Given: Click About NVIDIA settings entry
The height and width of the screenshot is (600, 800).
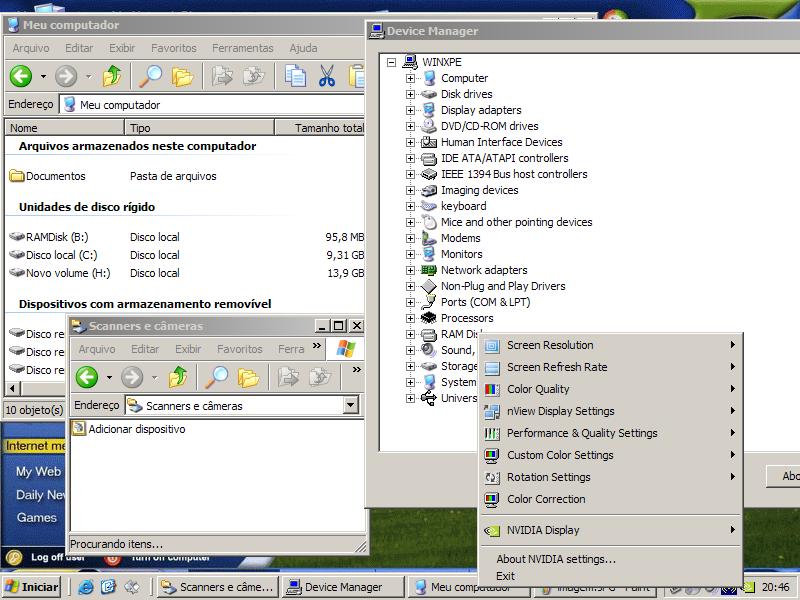Looking at the screenshot, I should (x=611, y=559).
